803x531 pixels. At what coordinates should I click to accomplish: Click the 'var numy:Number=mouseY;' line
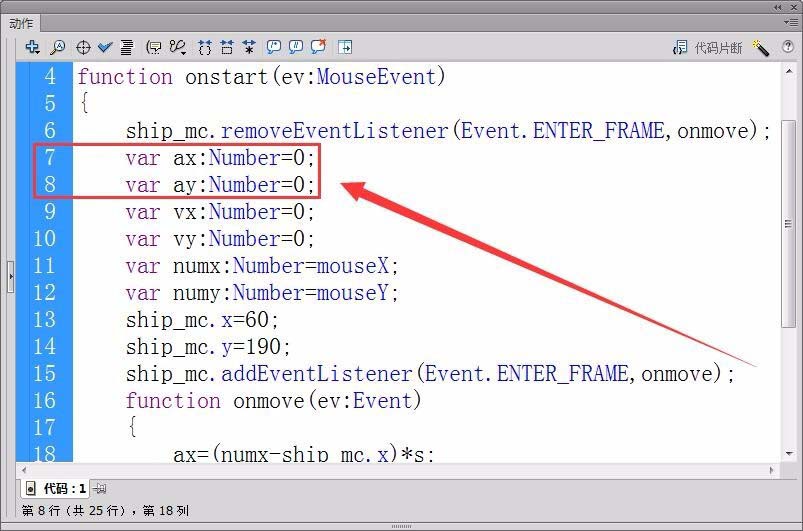click(x=262, y=293)
